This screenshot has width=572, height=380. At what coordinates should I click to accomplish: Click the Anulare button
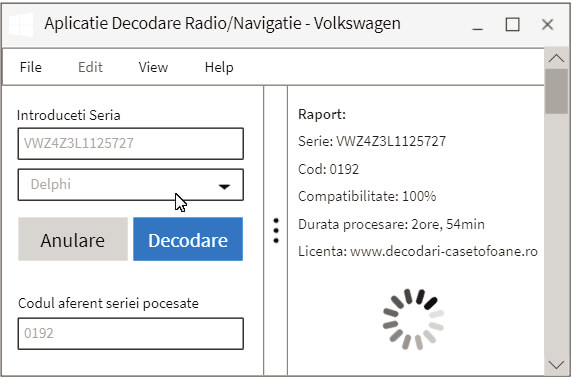(x=73, y=239)
